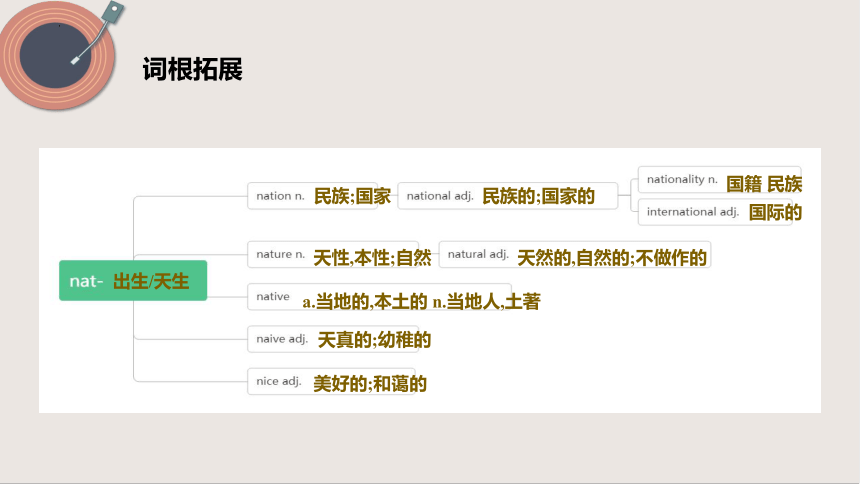Click the translation 天真的;幼稚的

point(374,340)
